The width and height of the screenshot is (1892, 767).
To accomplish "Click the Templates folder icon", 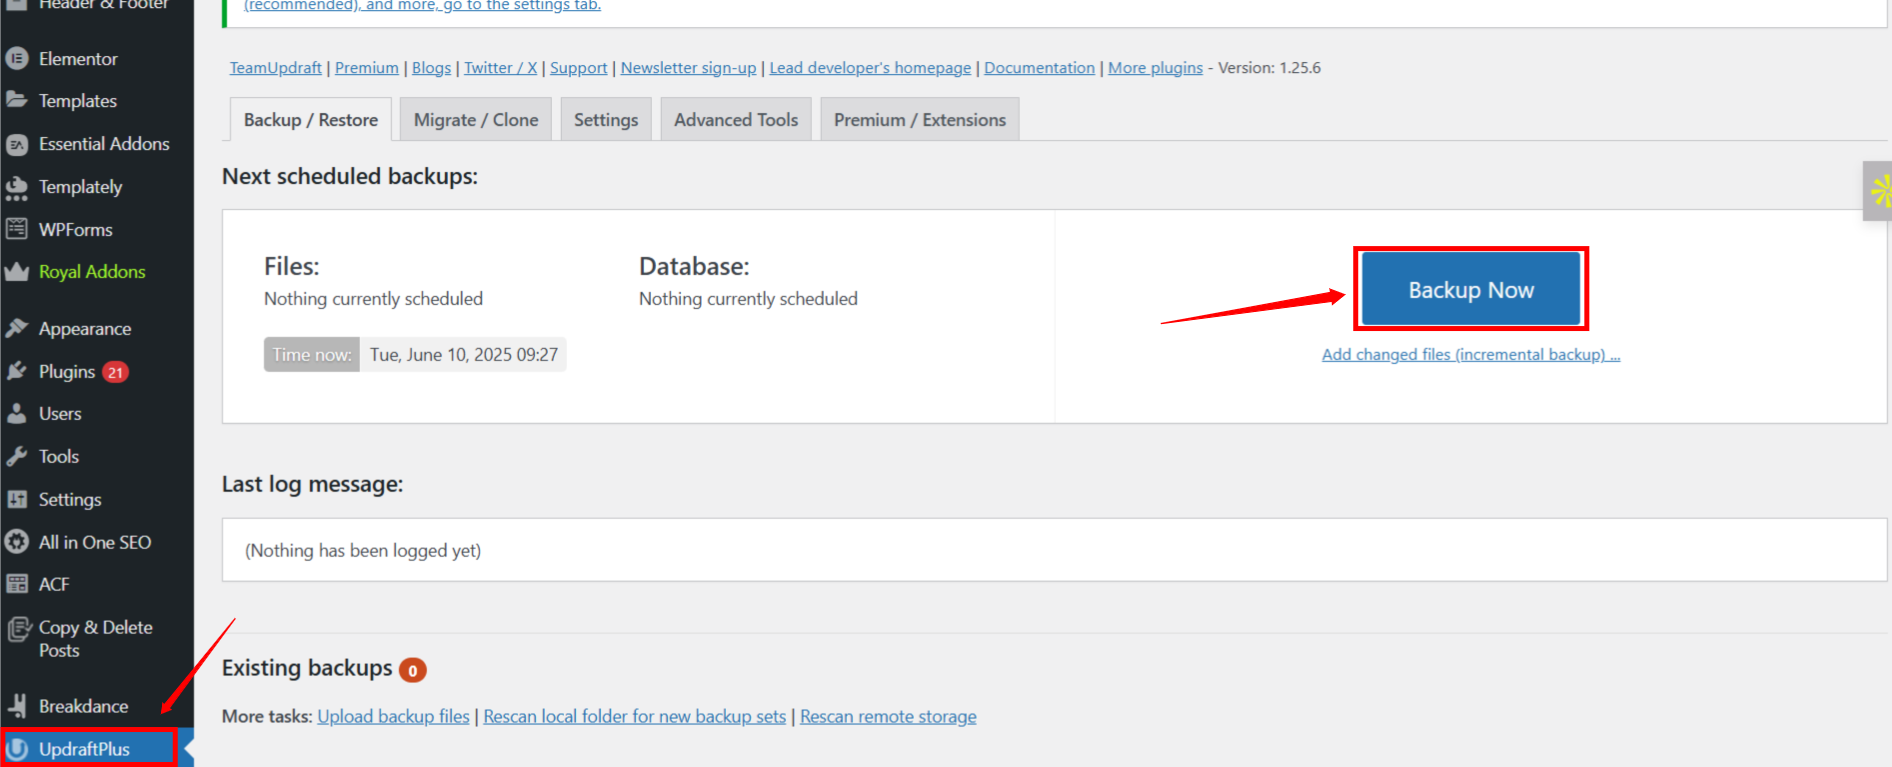I will pos(17,100).
